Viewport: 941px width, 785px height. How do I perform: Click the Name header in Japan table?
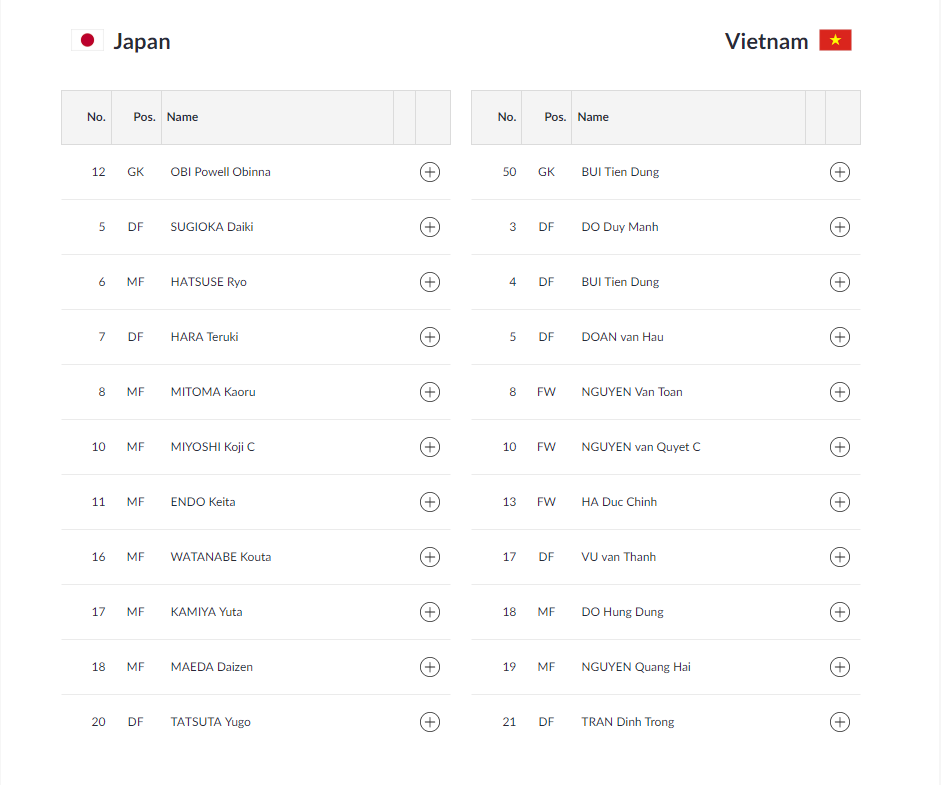[182, 117]
